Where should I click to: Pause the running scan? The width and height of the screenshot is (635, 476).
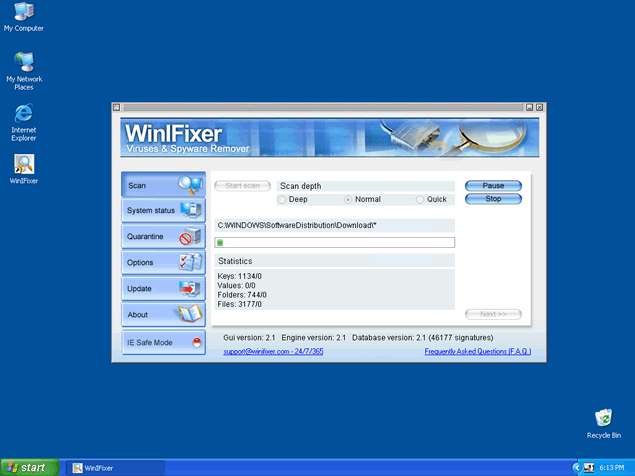(x=493, y=186)
